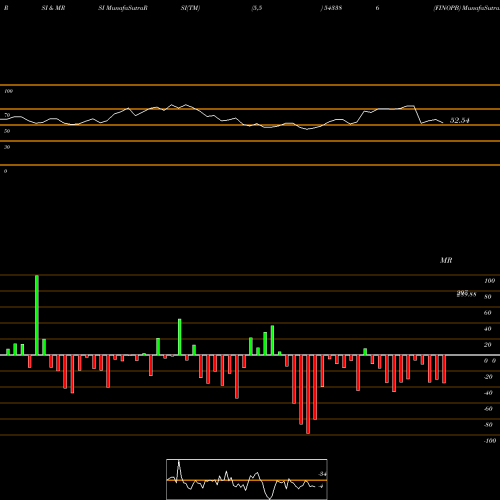Viewport: 500px width, 500px height.
Task: Click the "54338" header text
Action: pyautogui.click(x=332, y=8)
